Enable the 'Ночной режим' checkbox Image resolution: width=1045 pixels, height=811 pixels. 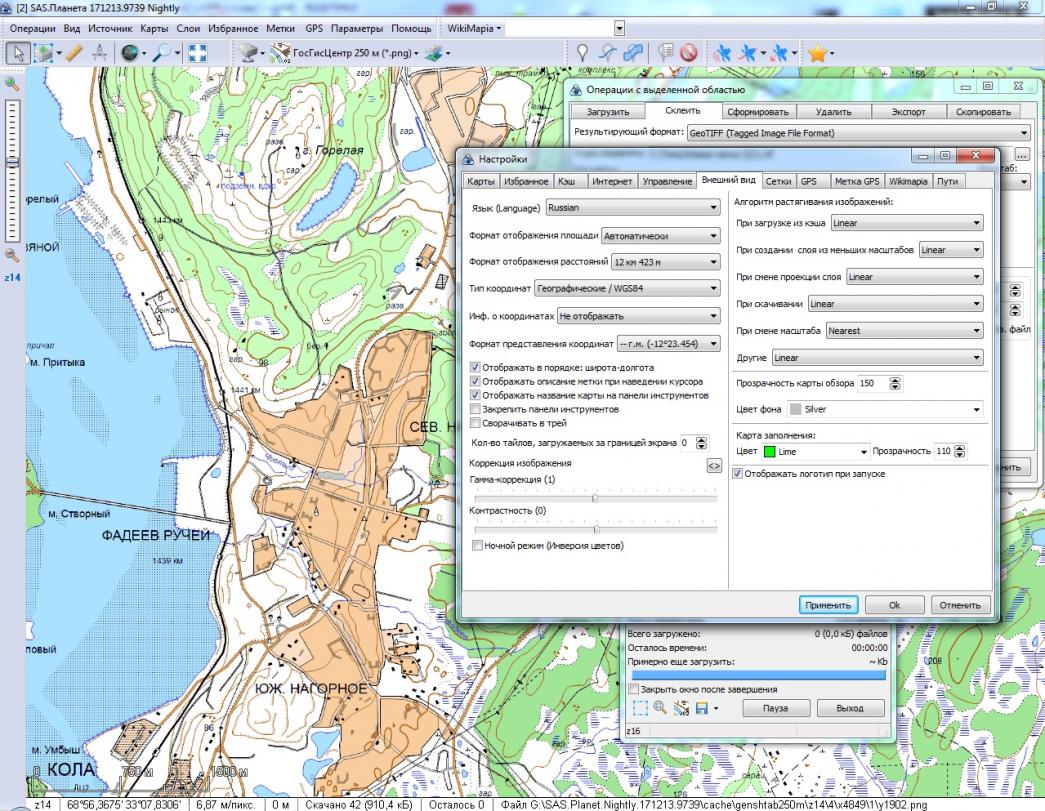[x=476, y=546]
